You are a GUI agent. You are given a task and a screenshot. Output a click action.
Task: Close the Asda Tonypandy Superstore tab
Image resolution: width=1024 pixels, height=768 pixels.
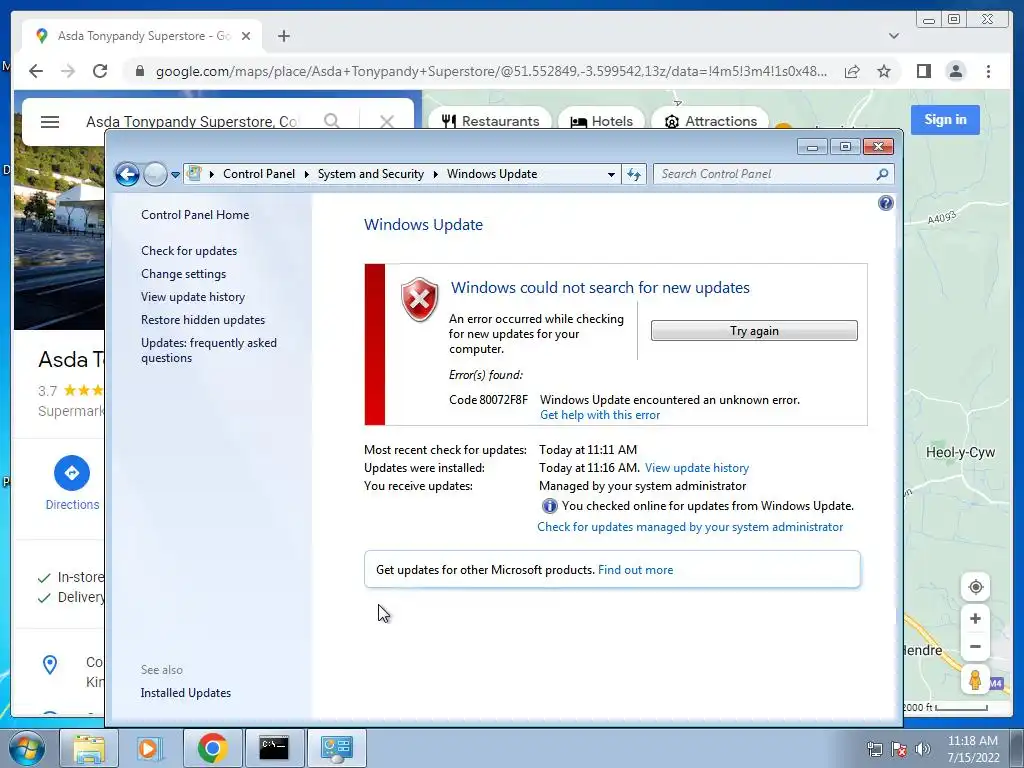(246, 36)
